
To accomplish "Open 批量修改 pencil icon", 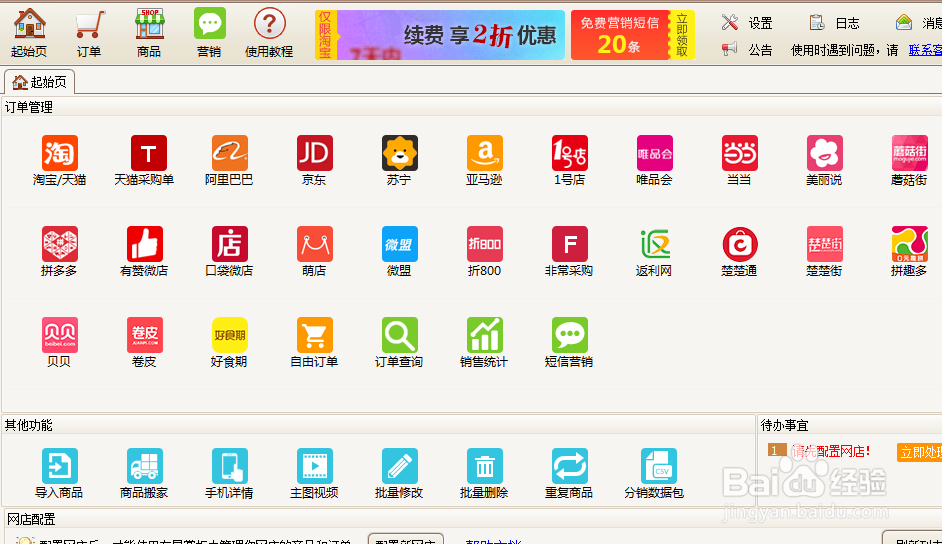I will click(400, 474).
